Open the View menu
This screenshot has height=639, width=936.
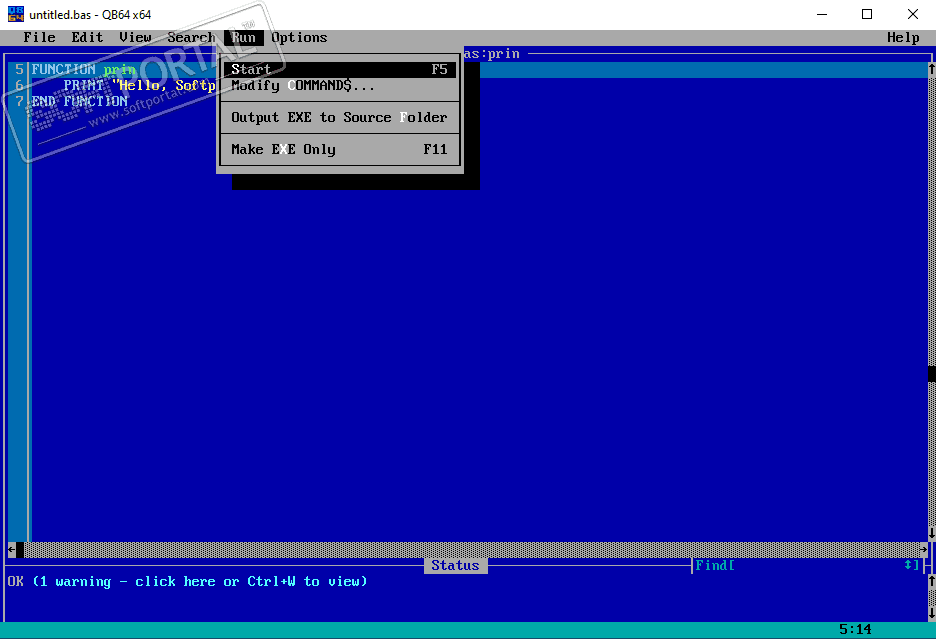(136, 38)
